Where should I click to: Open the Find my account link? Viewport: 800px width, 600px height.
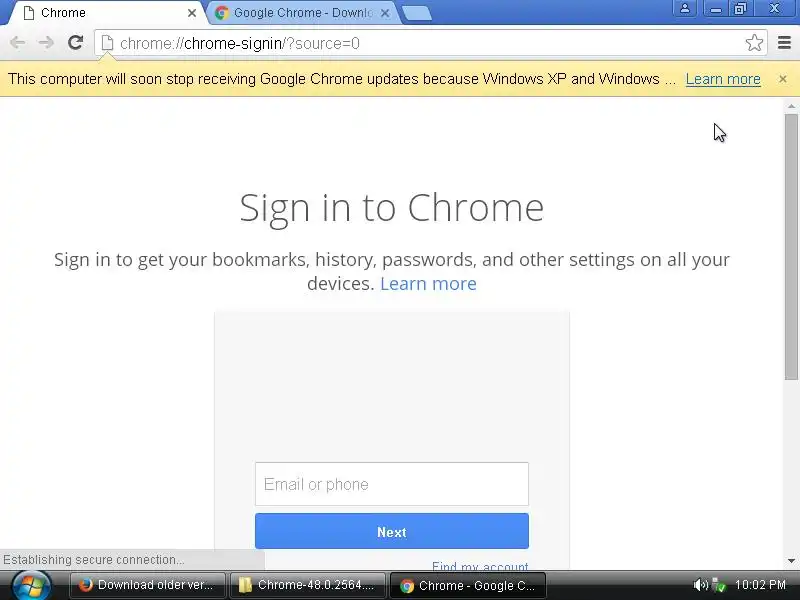tap(480, 565)
